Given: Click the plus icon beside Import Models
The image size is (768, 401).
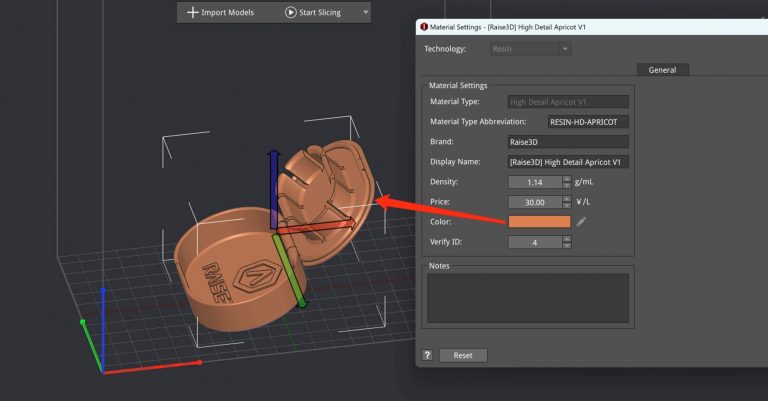Looking at the screenshot, I should pos(192,12).
